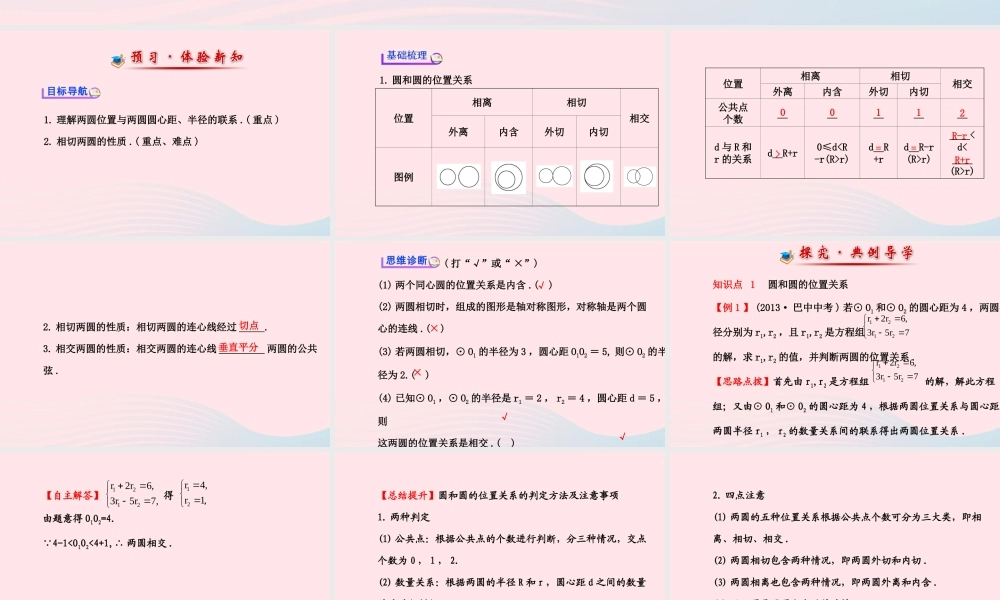
Task: Click the 外离 cell in the diagram table
Action: [458, 132]
